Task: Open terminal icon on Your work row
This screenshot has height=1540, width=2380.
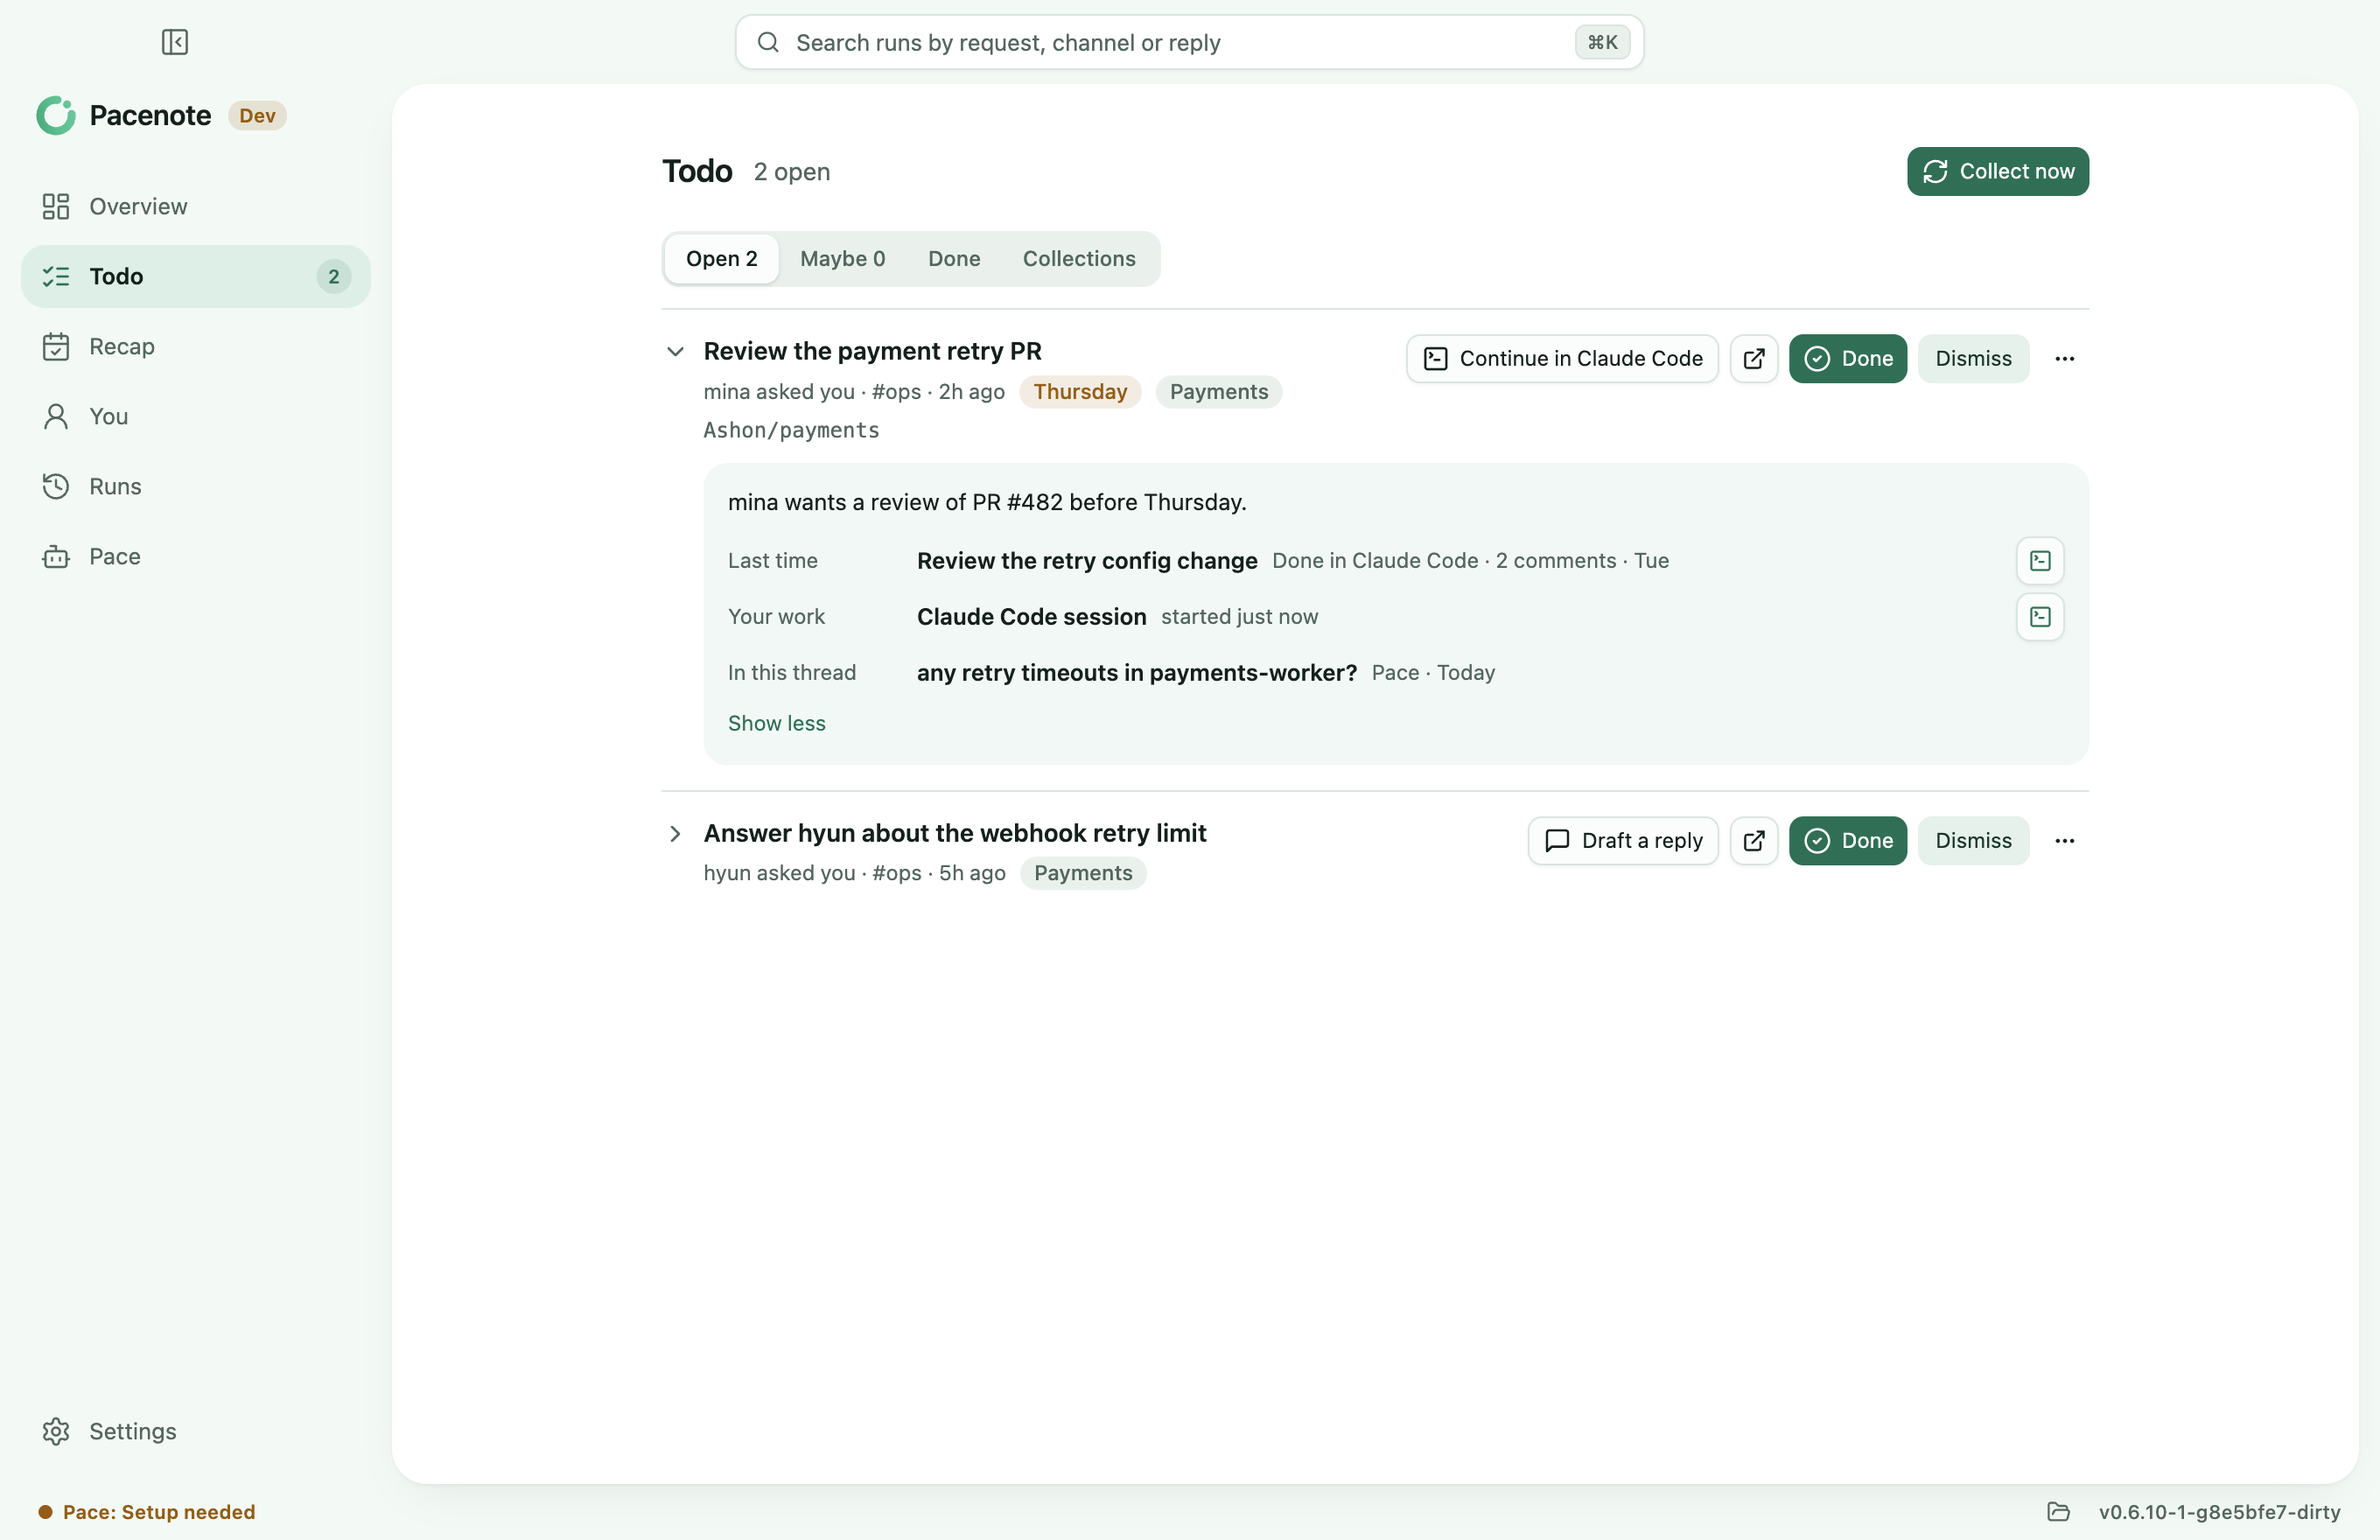Action: tap(2040, 617)
